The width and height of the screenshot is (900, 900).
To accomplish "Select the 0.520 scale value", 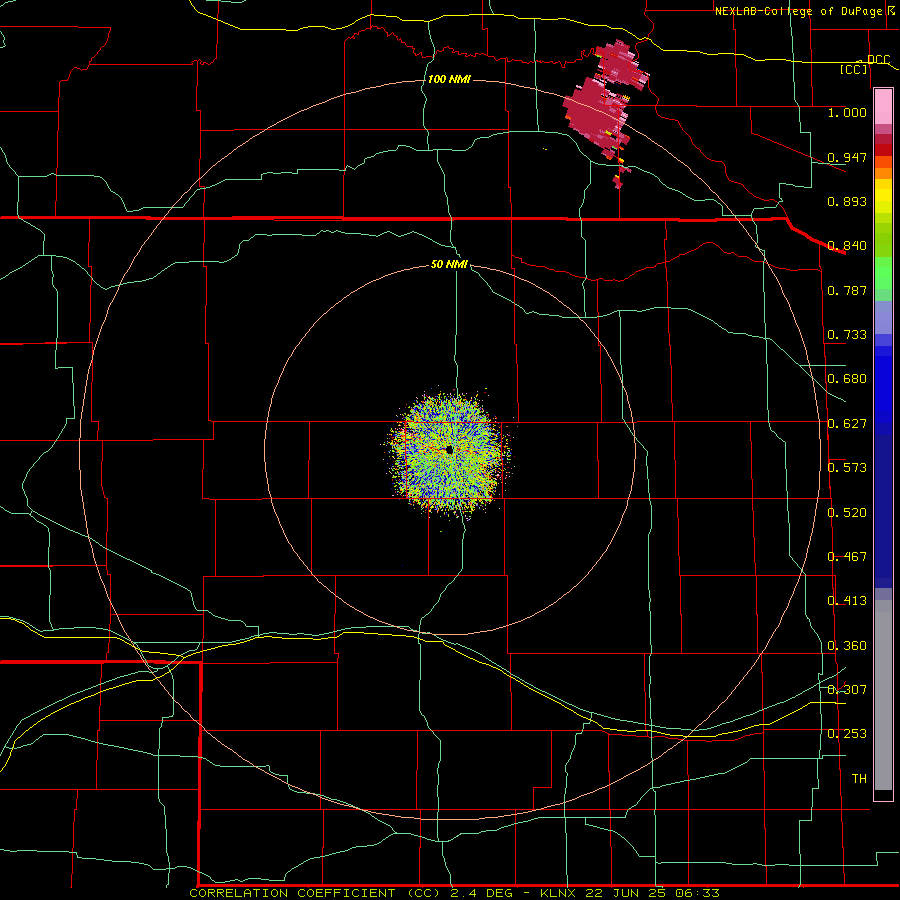I will click(x=847, y=513).
